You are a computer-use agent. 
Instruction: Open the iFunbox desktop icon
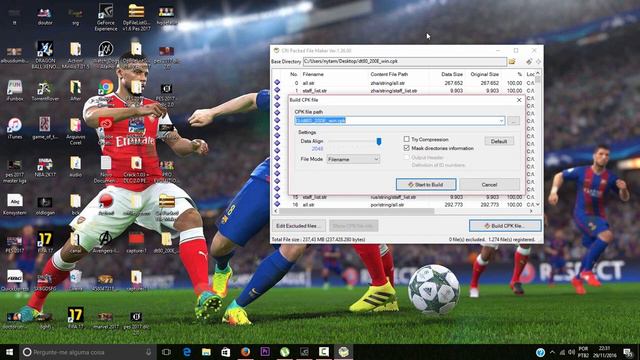(x=15, y=90)
